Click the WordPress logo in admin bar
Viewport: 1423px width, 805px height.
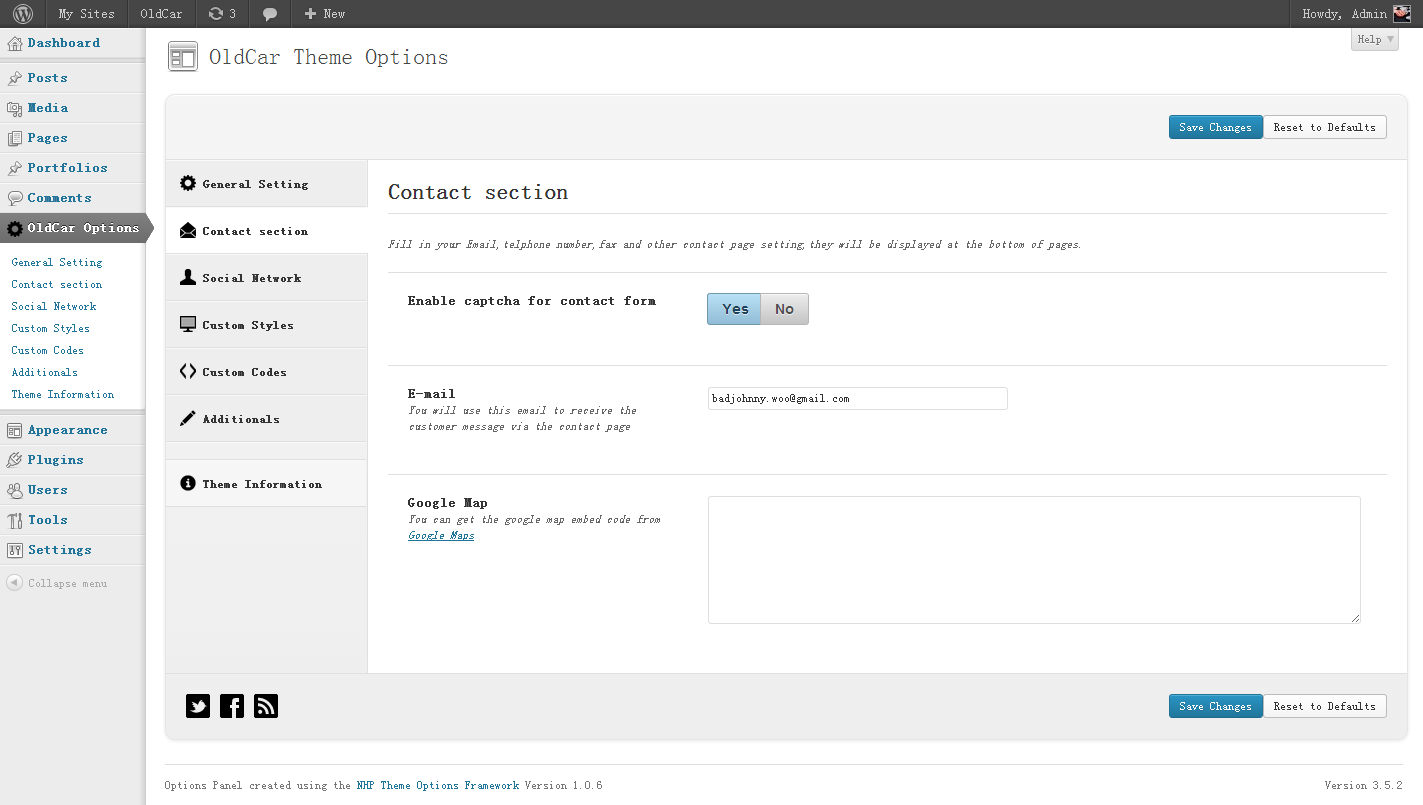(x=23, y=14)
